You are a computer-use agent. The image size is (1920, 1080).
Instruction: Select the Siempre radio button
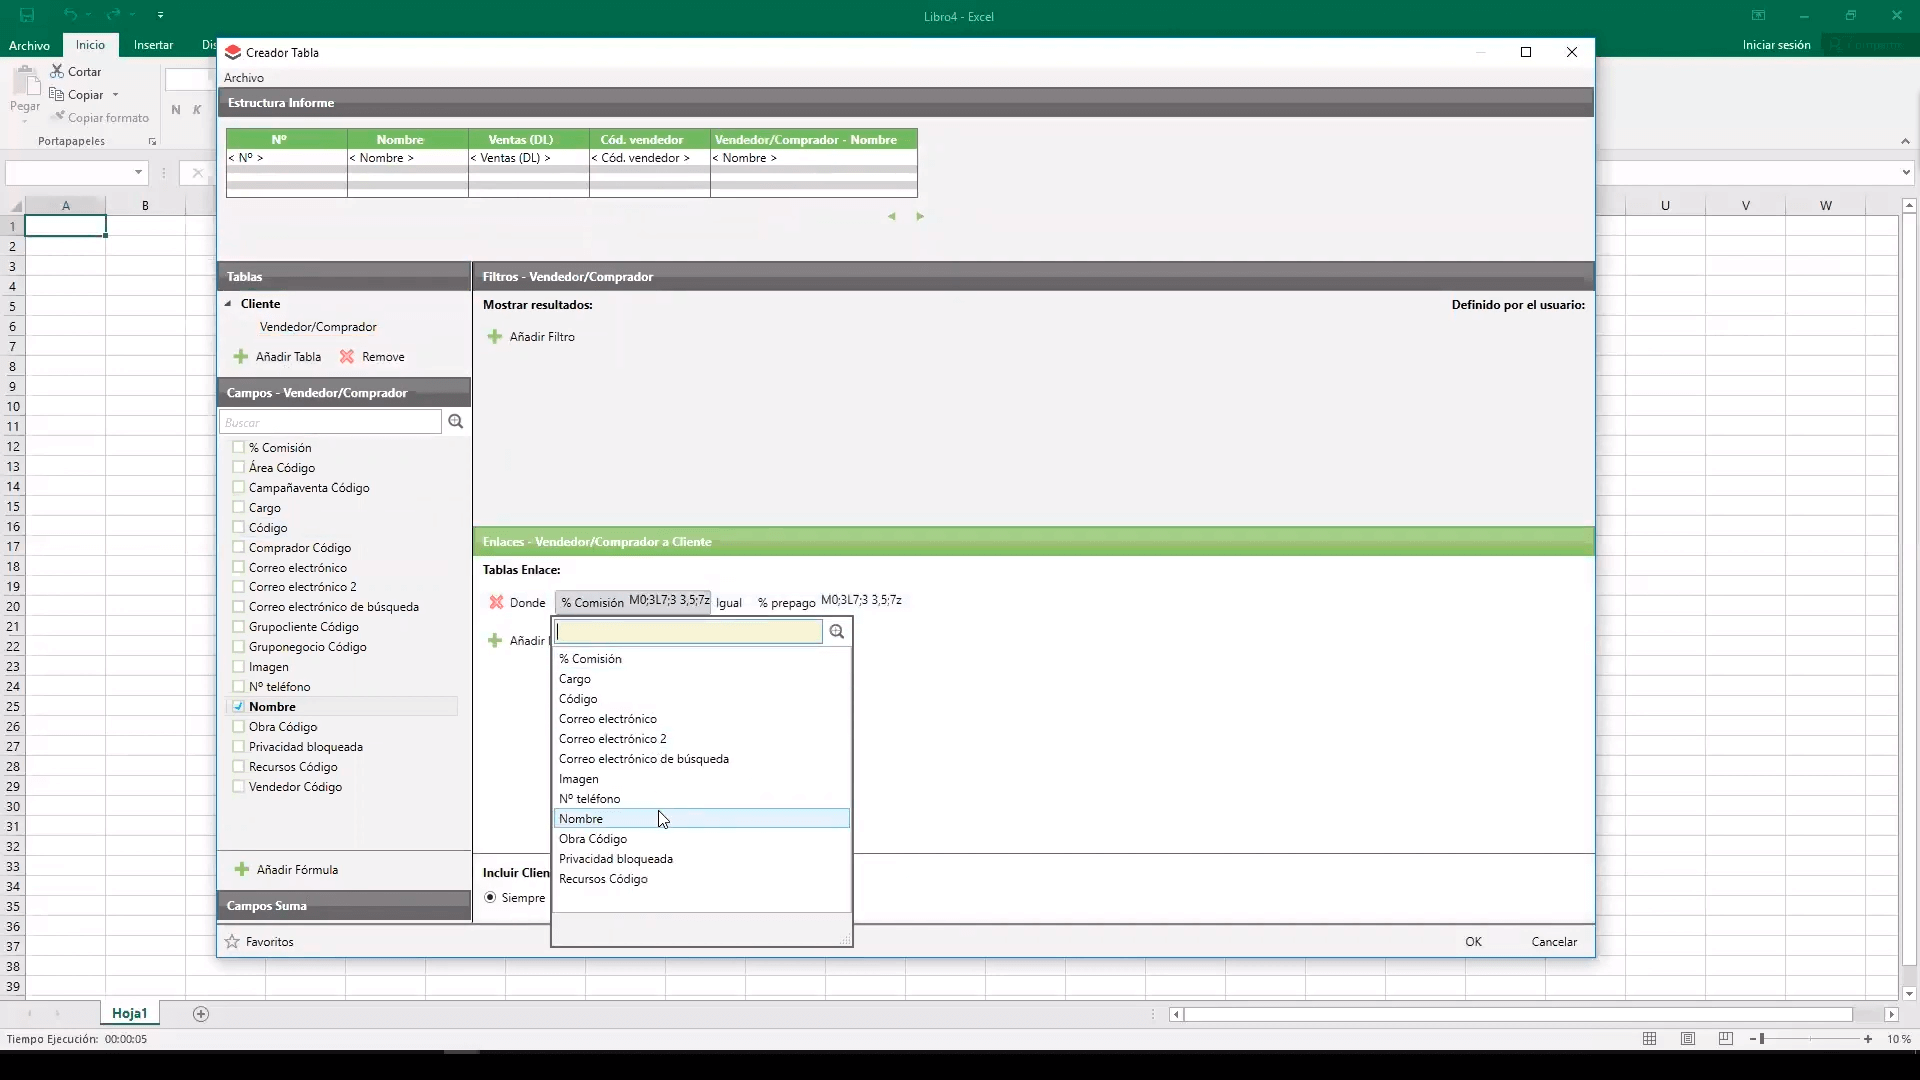[x=490, y=898]
